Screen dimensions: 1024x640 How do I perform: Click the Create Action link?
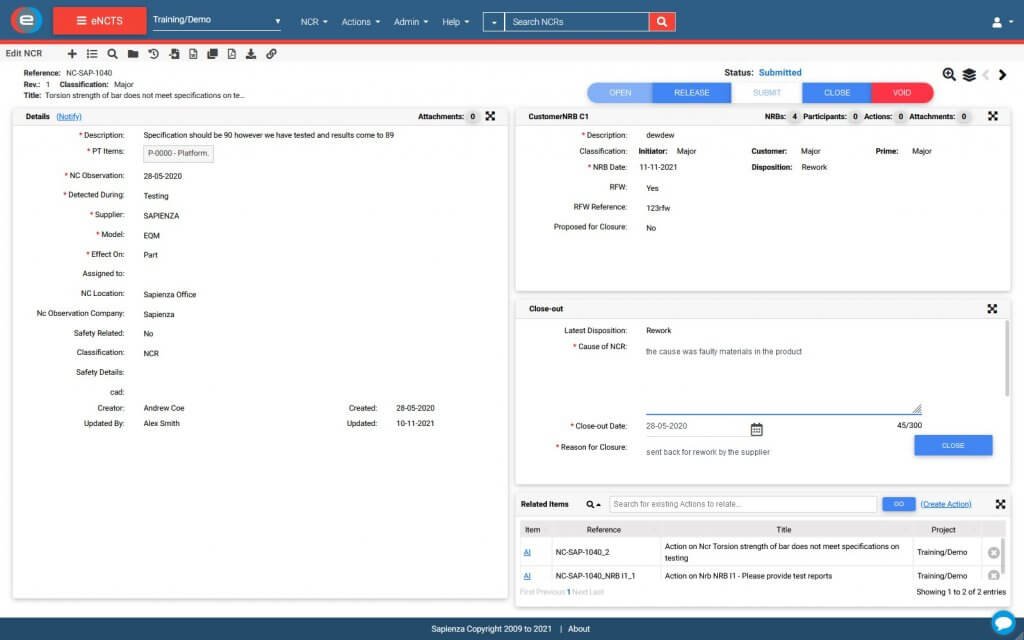tap(945, 504)
